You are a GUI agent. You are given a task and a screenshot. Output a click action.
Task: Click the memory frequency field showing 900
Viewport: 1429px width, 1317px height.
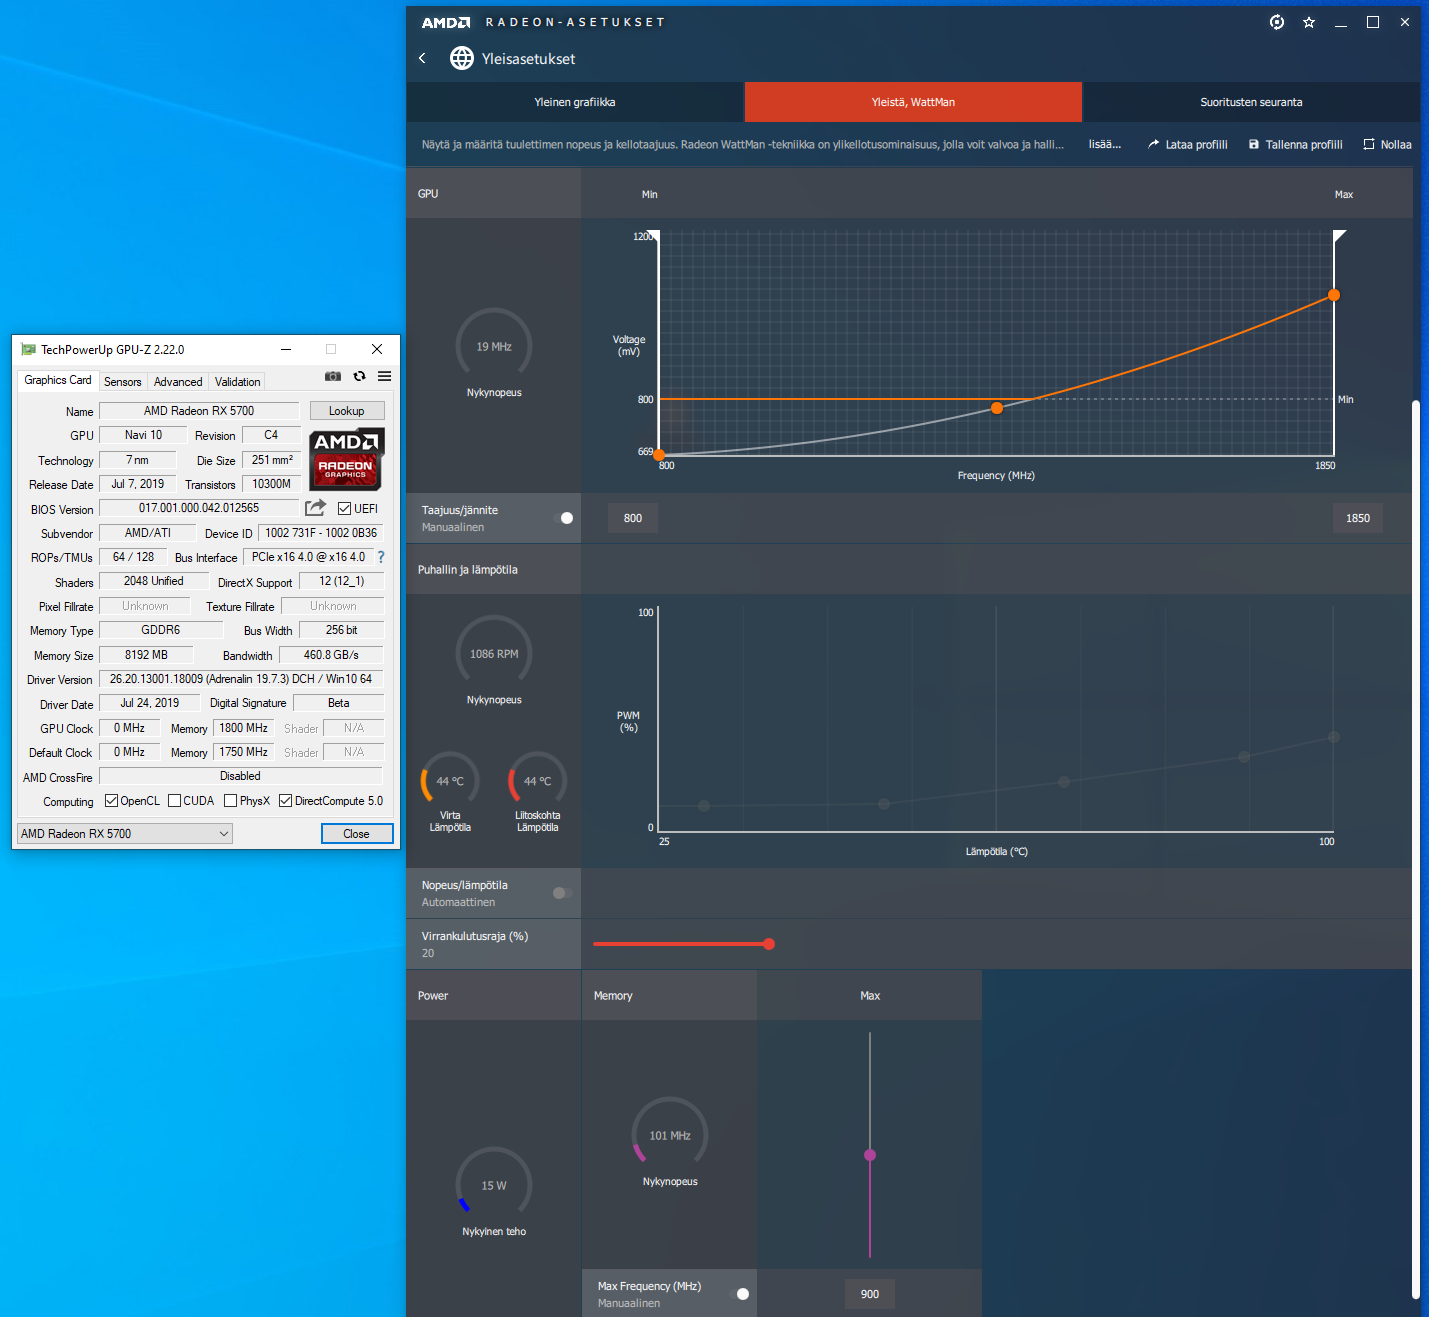[870, 1294]
